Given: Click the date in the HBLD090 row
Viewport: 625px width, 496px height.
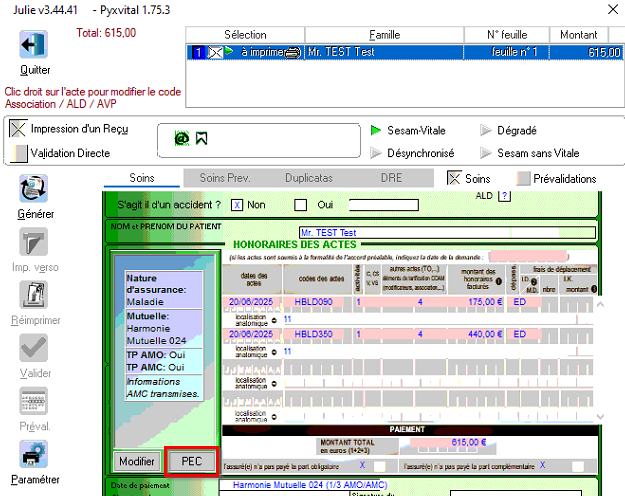Looking at the screenshot, I should [x=252, y=302].
